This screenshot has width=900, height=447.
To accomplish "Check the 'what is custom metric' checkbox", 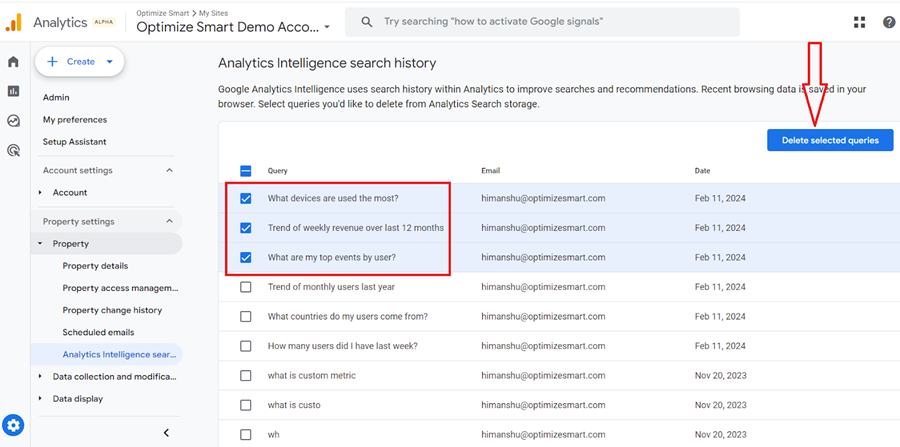I will pyautogui.click(x=246, y=376).
